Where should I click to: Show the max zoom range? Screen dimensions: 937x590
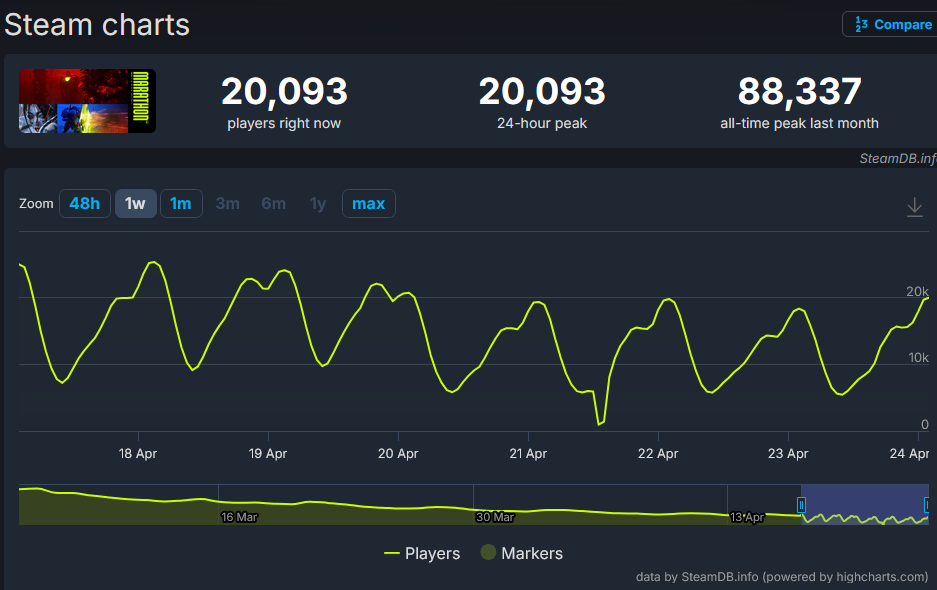[369, 204]
